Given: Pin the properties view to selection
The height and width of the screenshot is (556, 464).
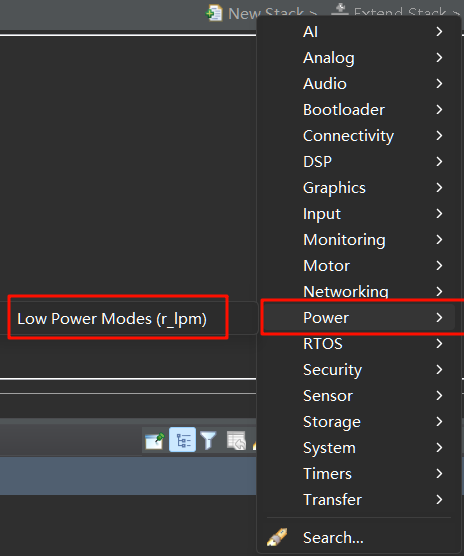Looking at the screenshot, I should (155, 440).
